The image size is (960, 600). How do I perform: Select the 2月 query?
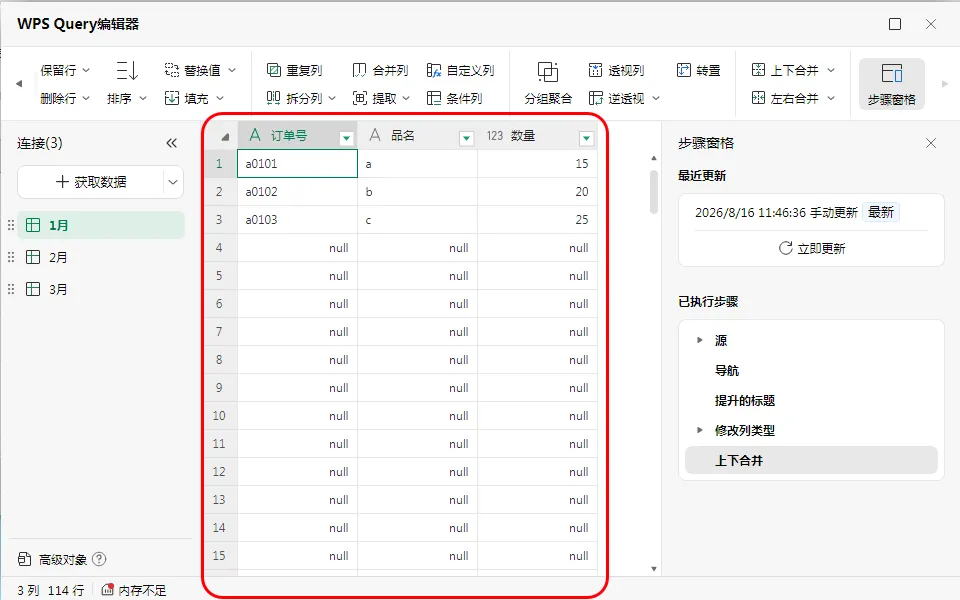coord(101,257)
